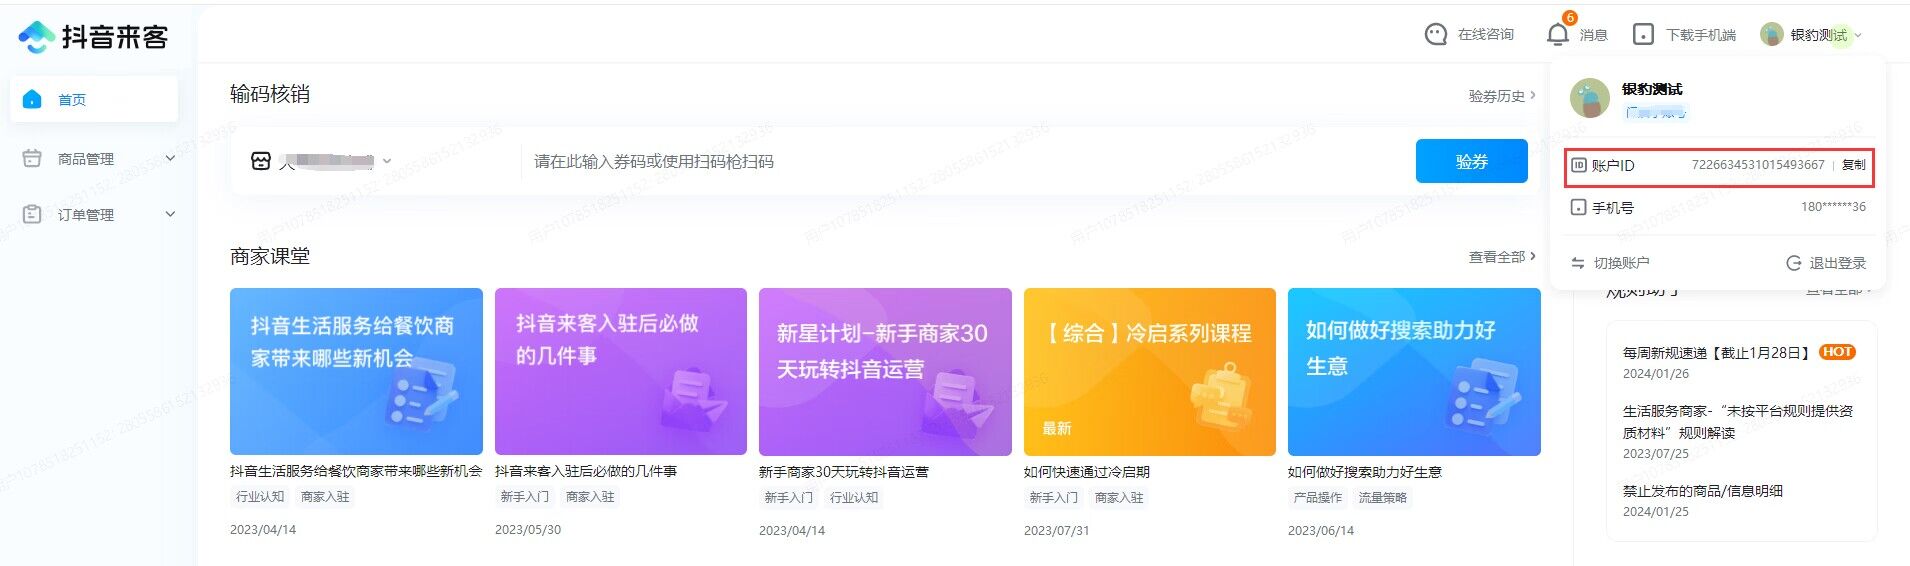Click the 退出登录 icon
This screenshot has width=1910, height=566.
1794,263
